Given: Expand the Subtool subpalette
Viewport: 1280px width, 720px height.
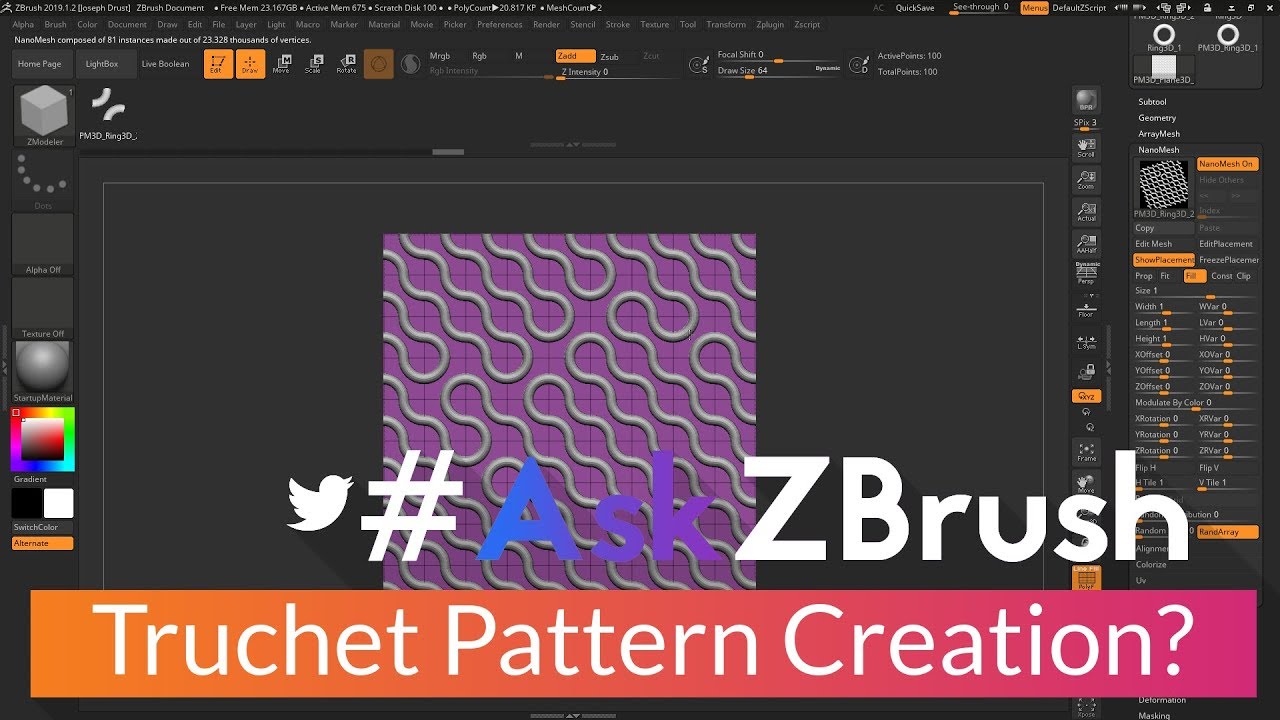Looking at the screenshot, I should coord(1152,102).
